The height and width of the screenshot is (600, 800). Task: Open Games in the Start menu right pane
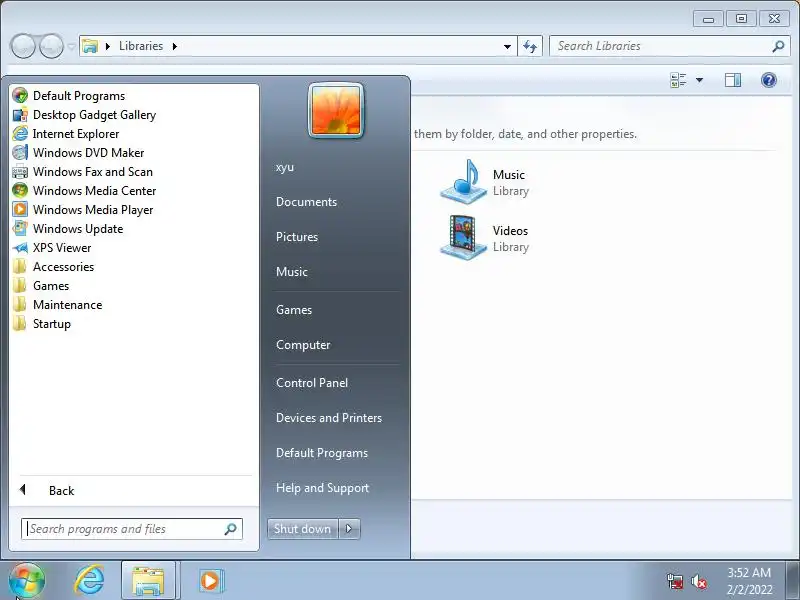[x=293, y=310]
